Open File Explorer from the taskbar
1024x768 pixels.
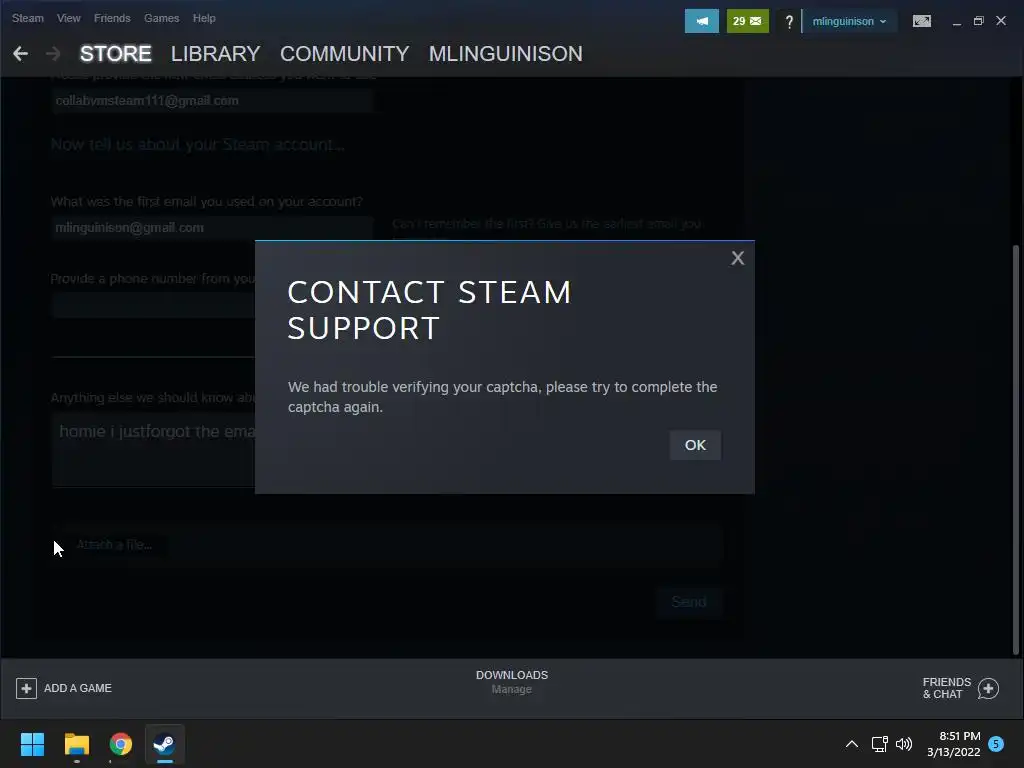coord(76,744)
